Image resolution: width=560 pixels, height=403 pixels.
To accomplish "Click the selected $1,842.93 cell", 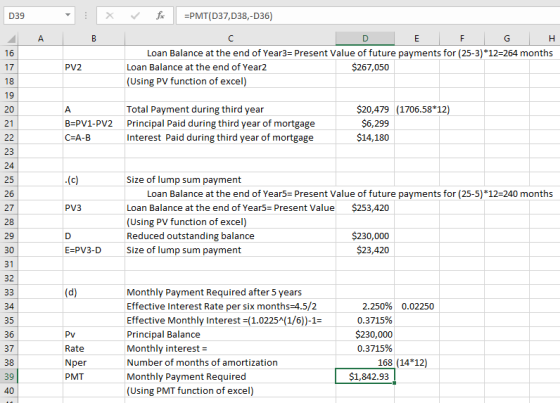I will point(365,377).
